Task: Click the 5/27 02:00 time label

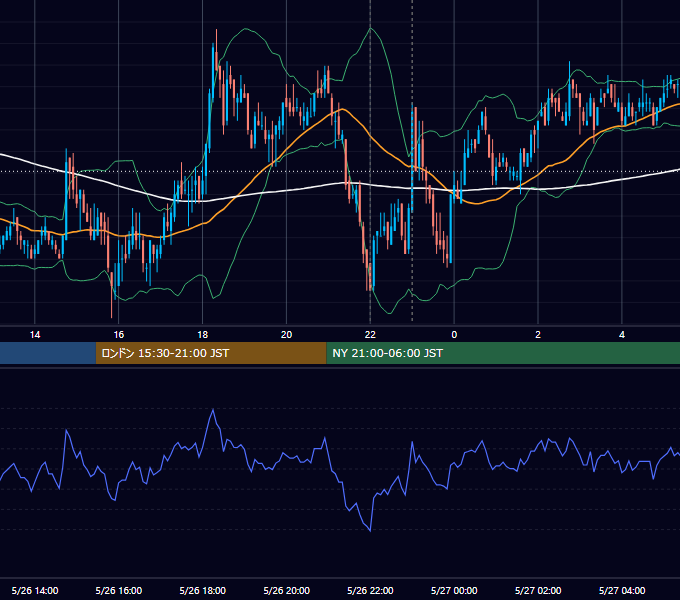Action: point(538,590)
